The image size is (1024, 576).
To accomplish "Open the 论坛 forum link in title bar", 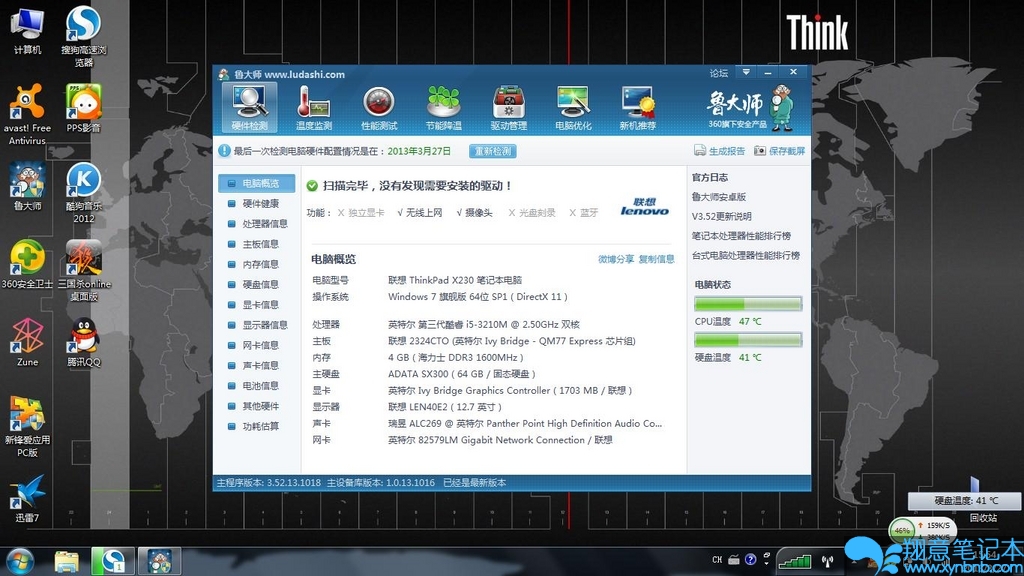I will coord(718,73).
